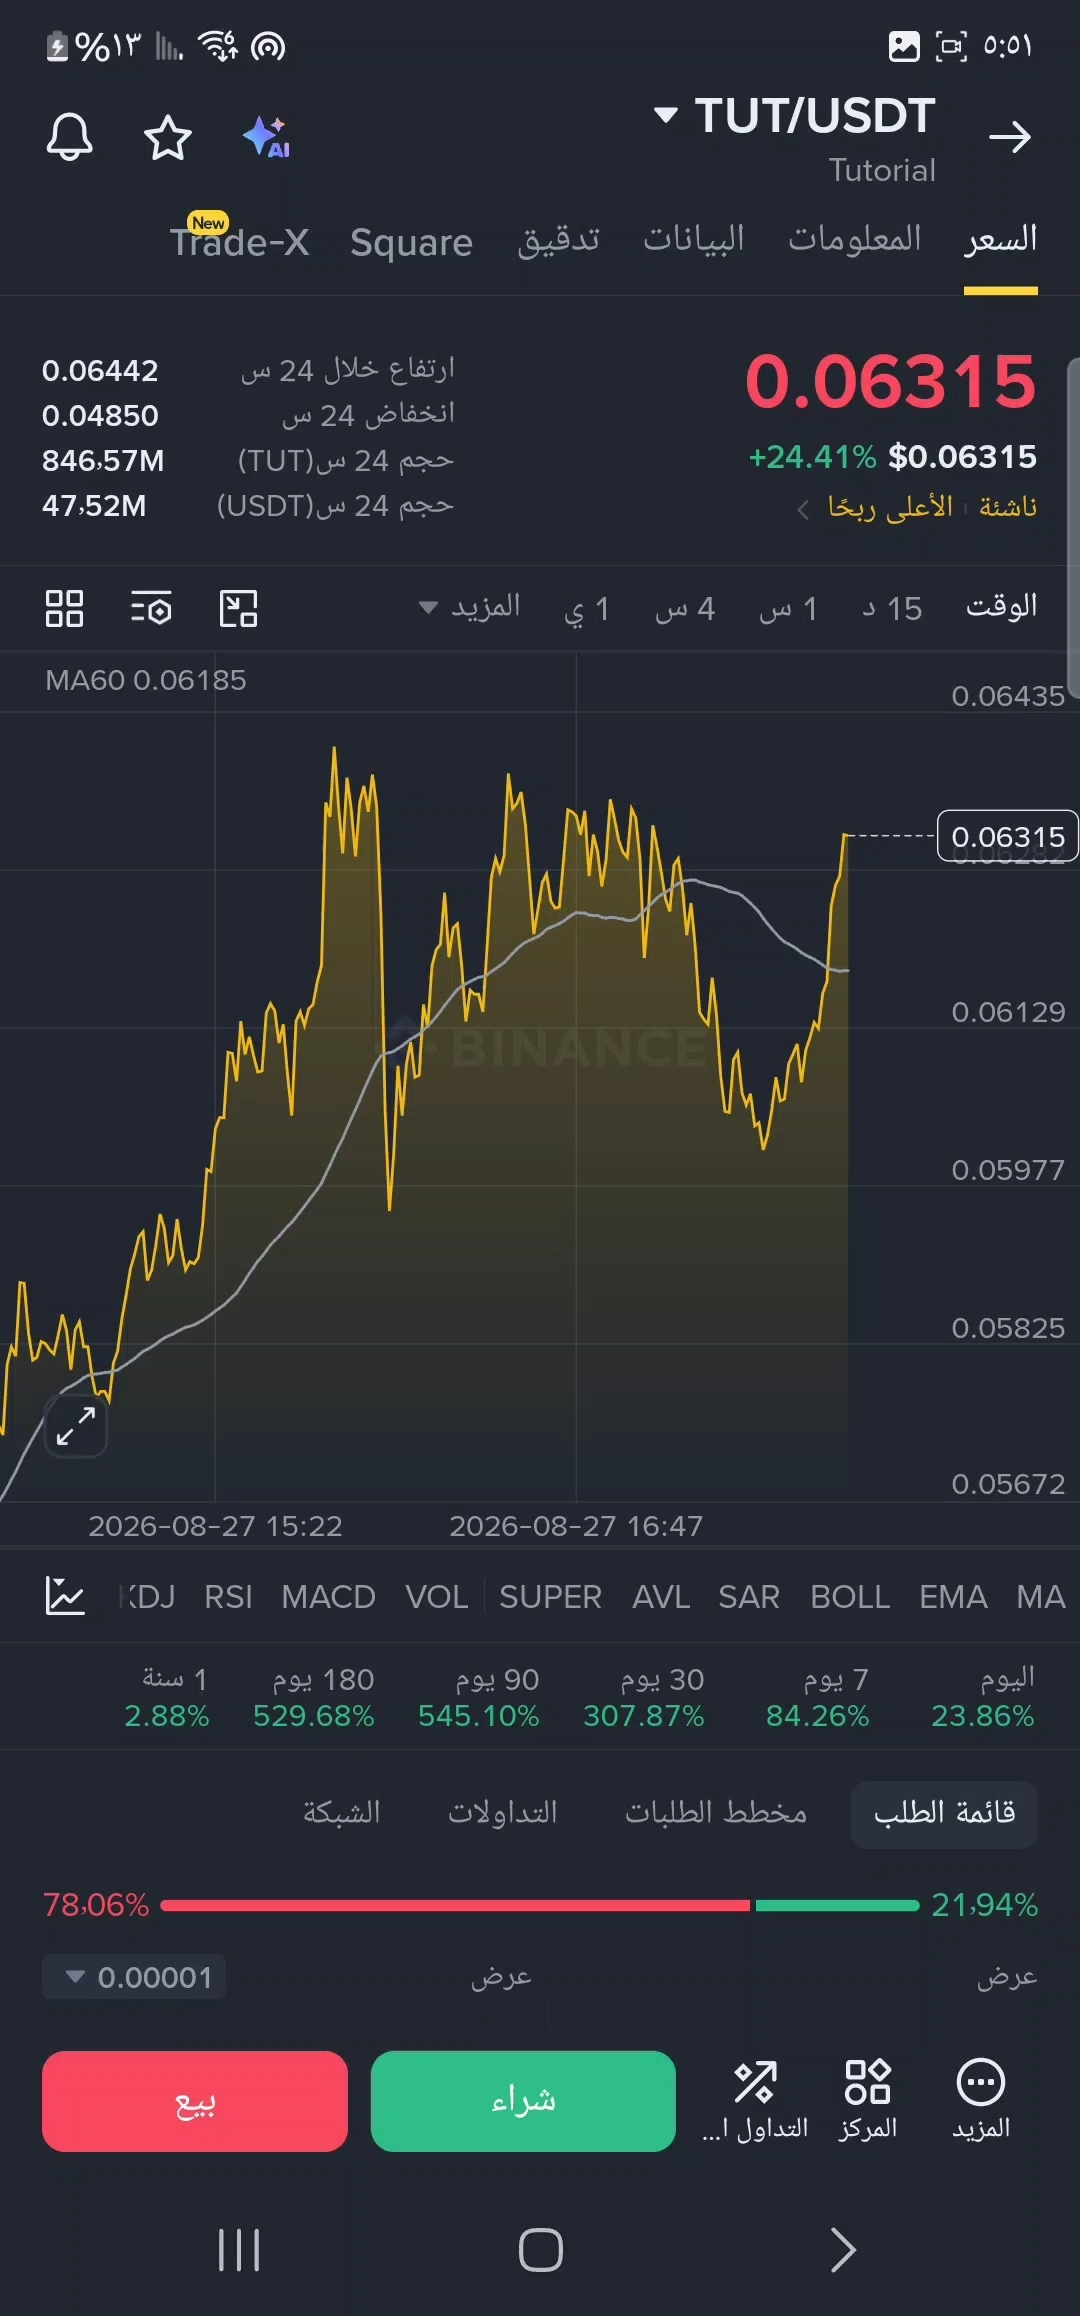Viewport: 1080px width, 2316px height.
Task: Toggle the MACD indicator
Action: 328,1597
